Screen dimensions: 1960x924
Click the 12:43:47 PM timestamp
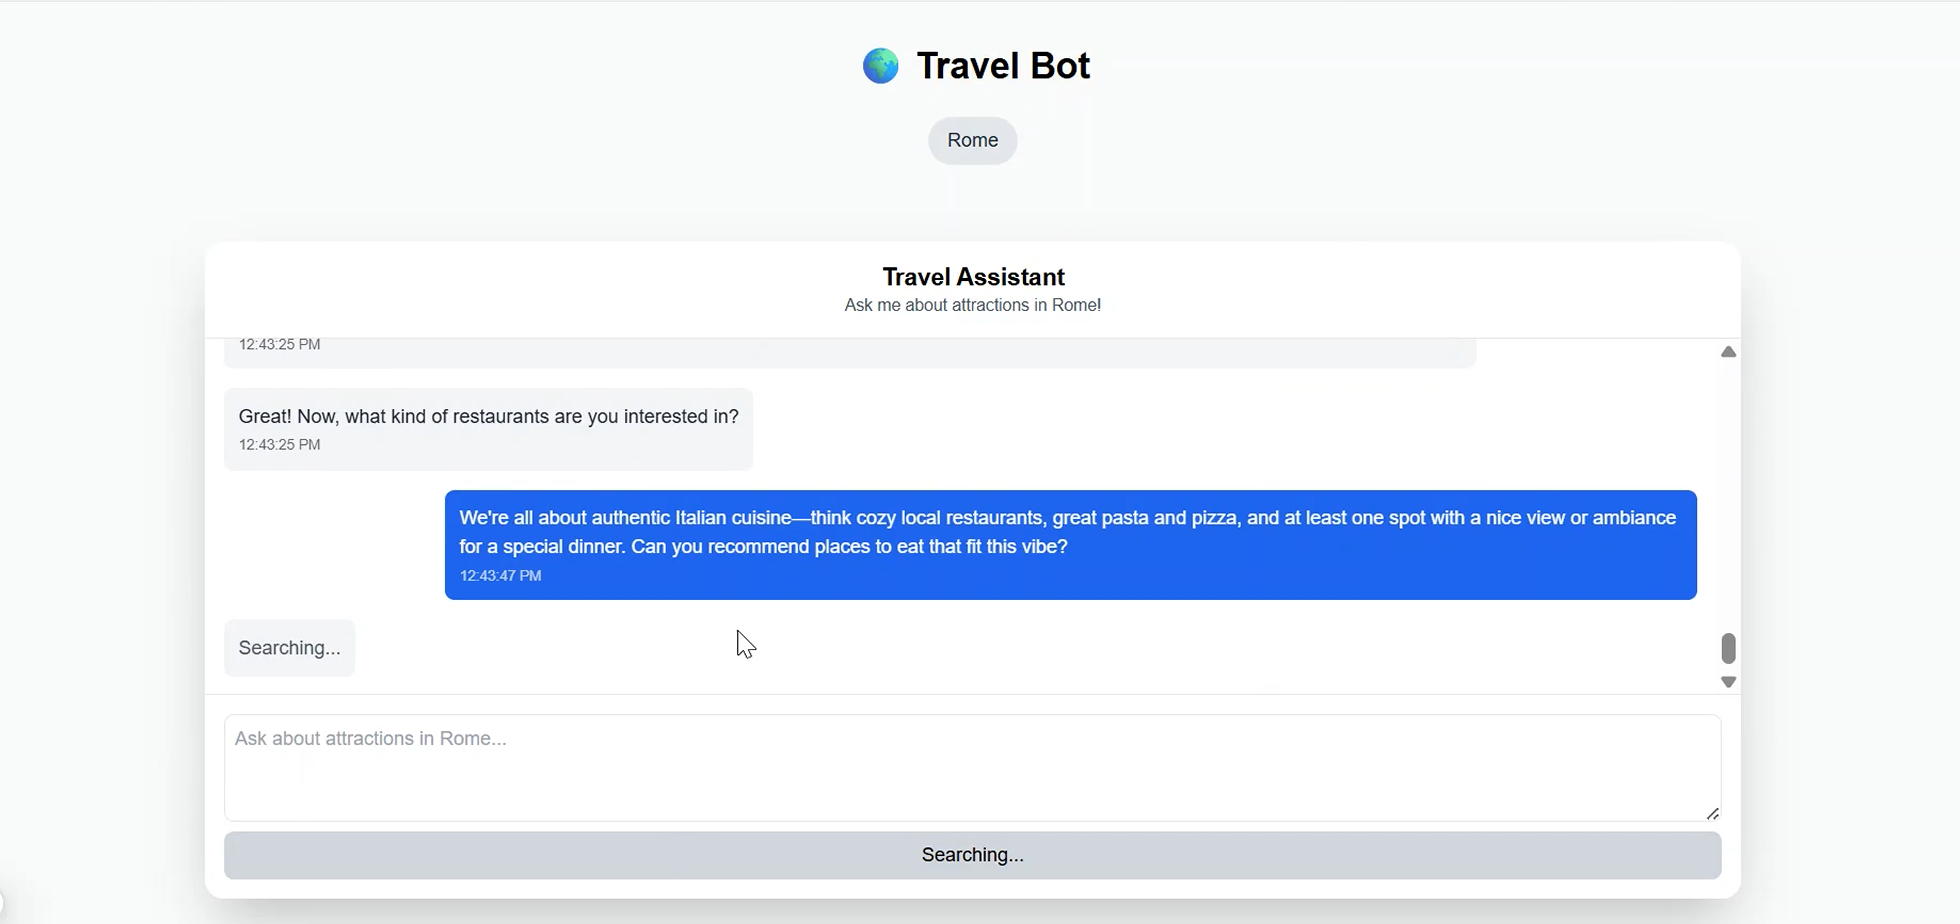click(x=501, y=576)
